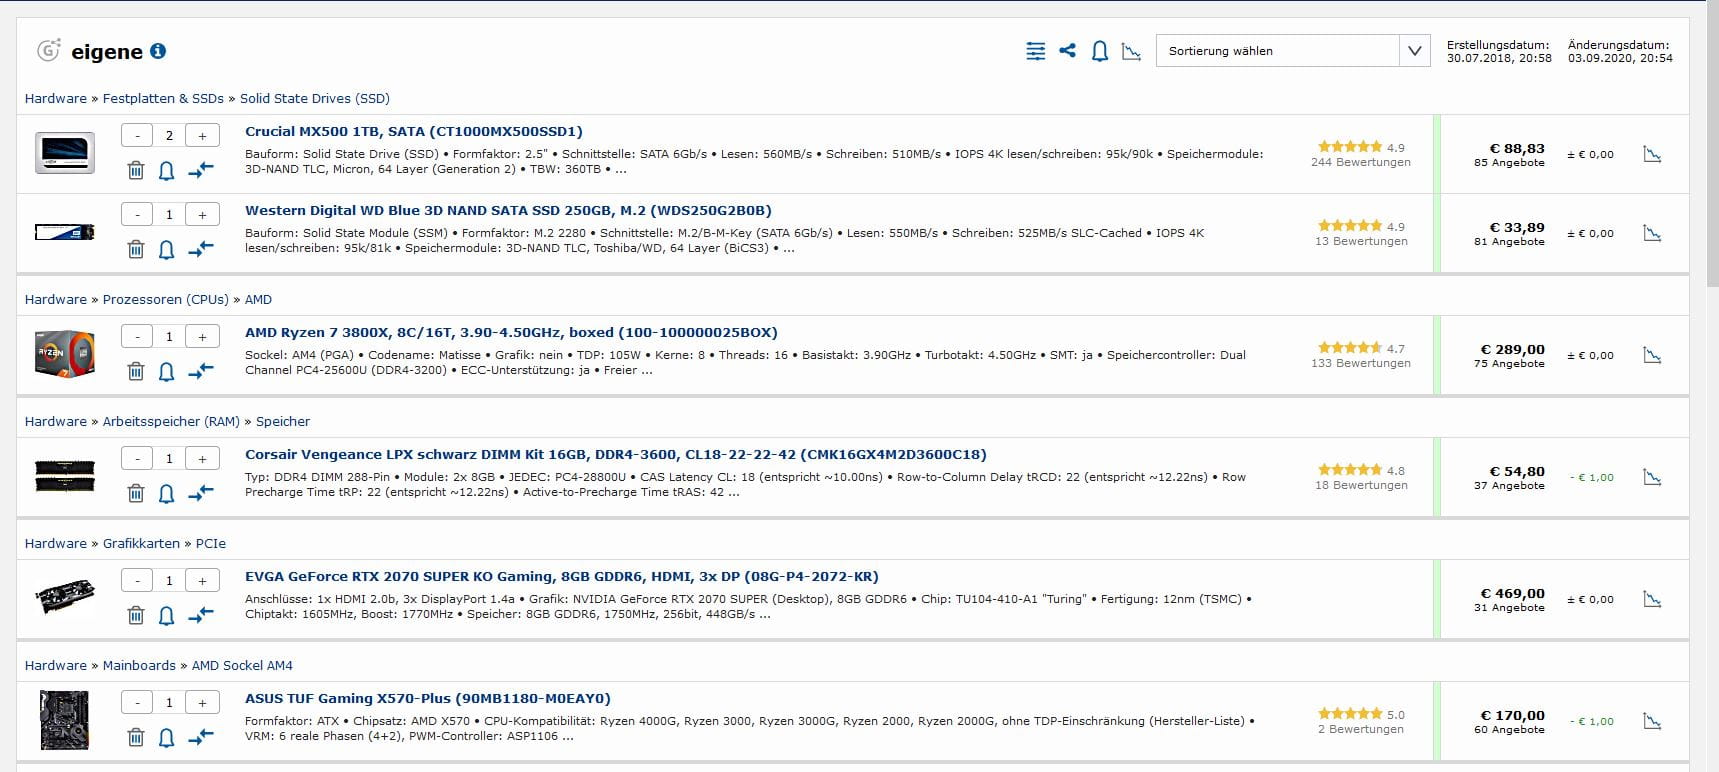Click the quantity field of the Ryzen 7 3800X
The height and width of the screenshot is (772, 1719).
(169, 336)
